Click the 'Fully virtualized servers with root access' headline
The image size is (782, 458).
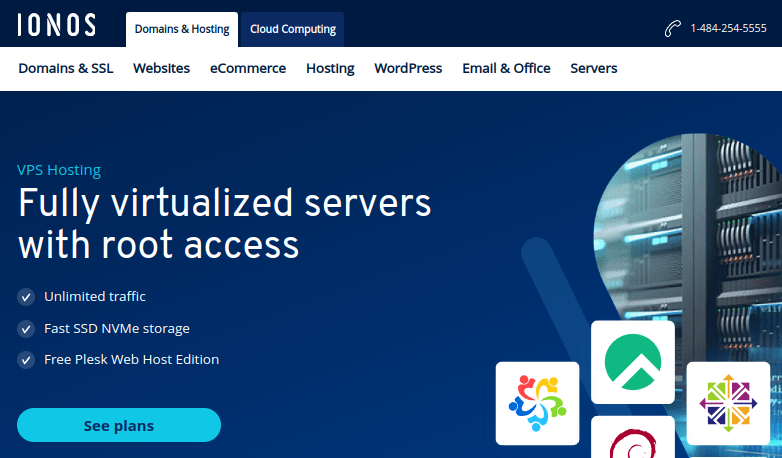[x=224, y=224]
